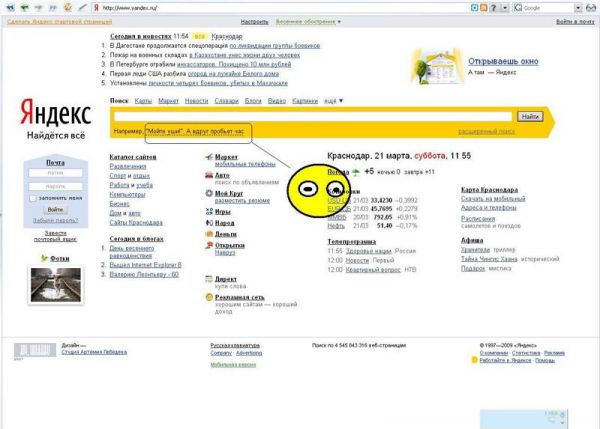The image size is (600, 429).
Task: Click the red car icon next to Авто
Action: (209, 175)
